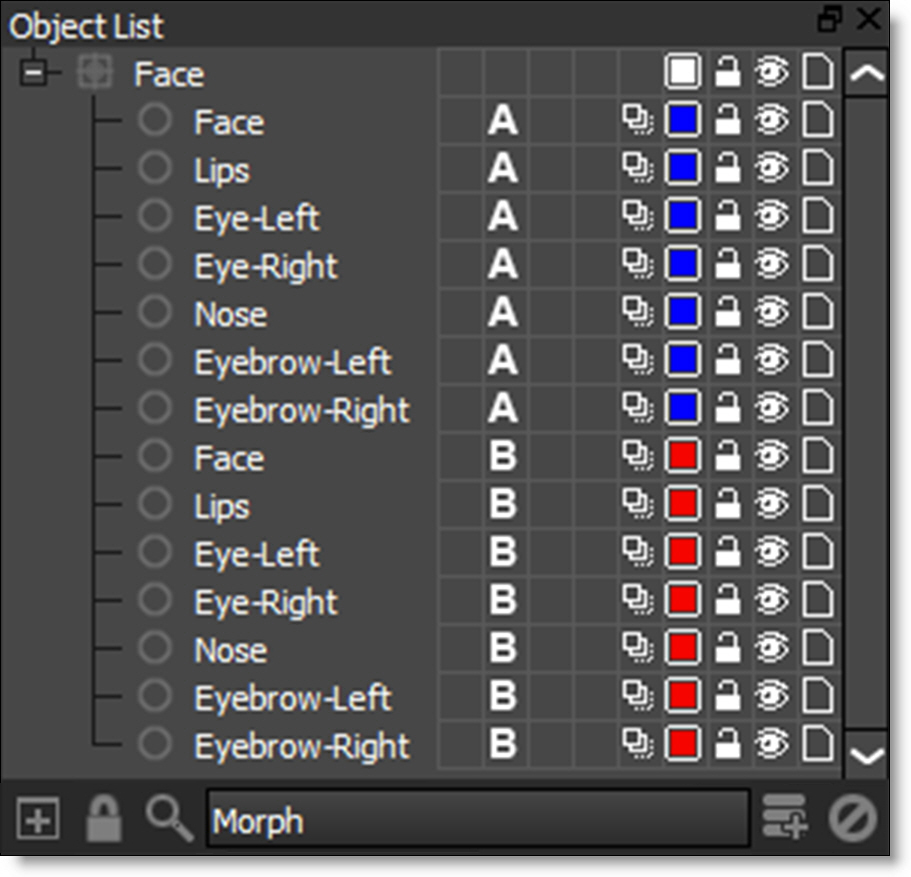Click the A label on Face row
This screenshot has height=877, width=911.
pos(503,122)
